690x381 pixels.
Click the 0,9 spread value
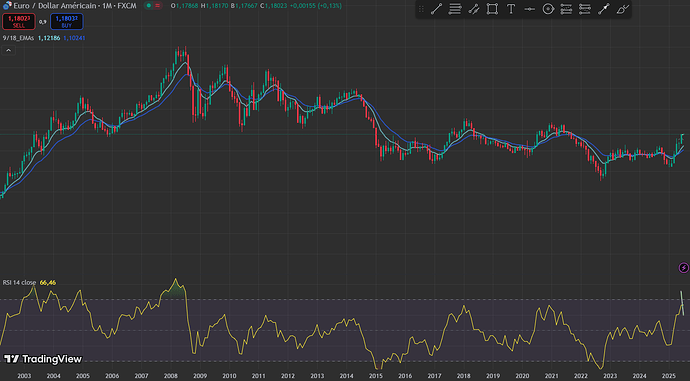(x=43, y=22)
